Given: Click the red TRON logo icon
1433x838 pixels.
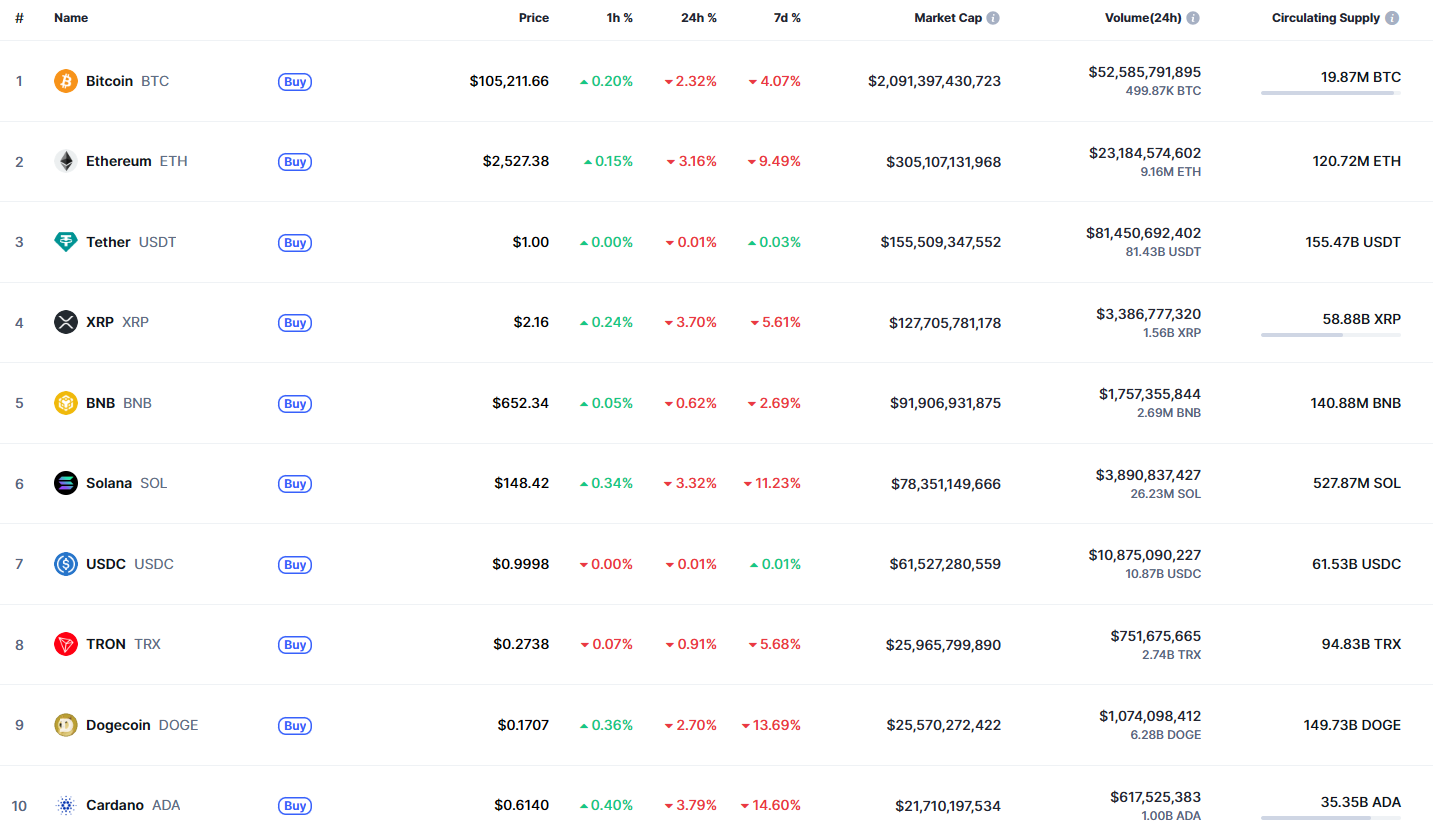Looking at the screenshot, I should click(66, 644).
